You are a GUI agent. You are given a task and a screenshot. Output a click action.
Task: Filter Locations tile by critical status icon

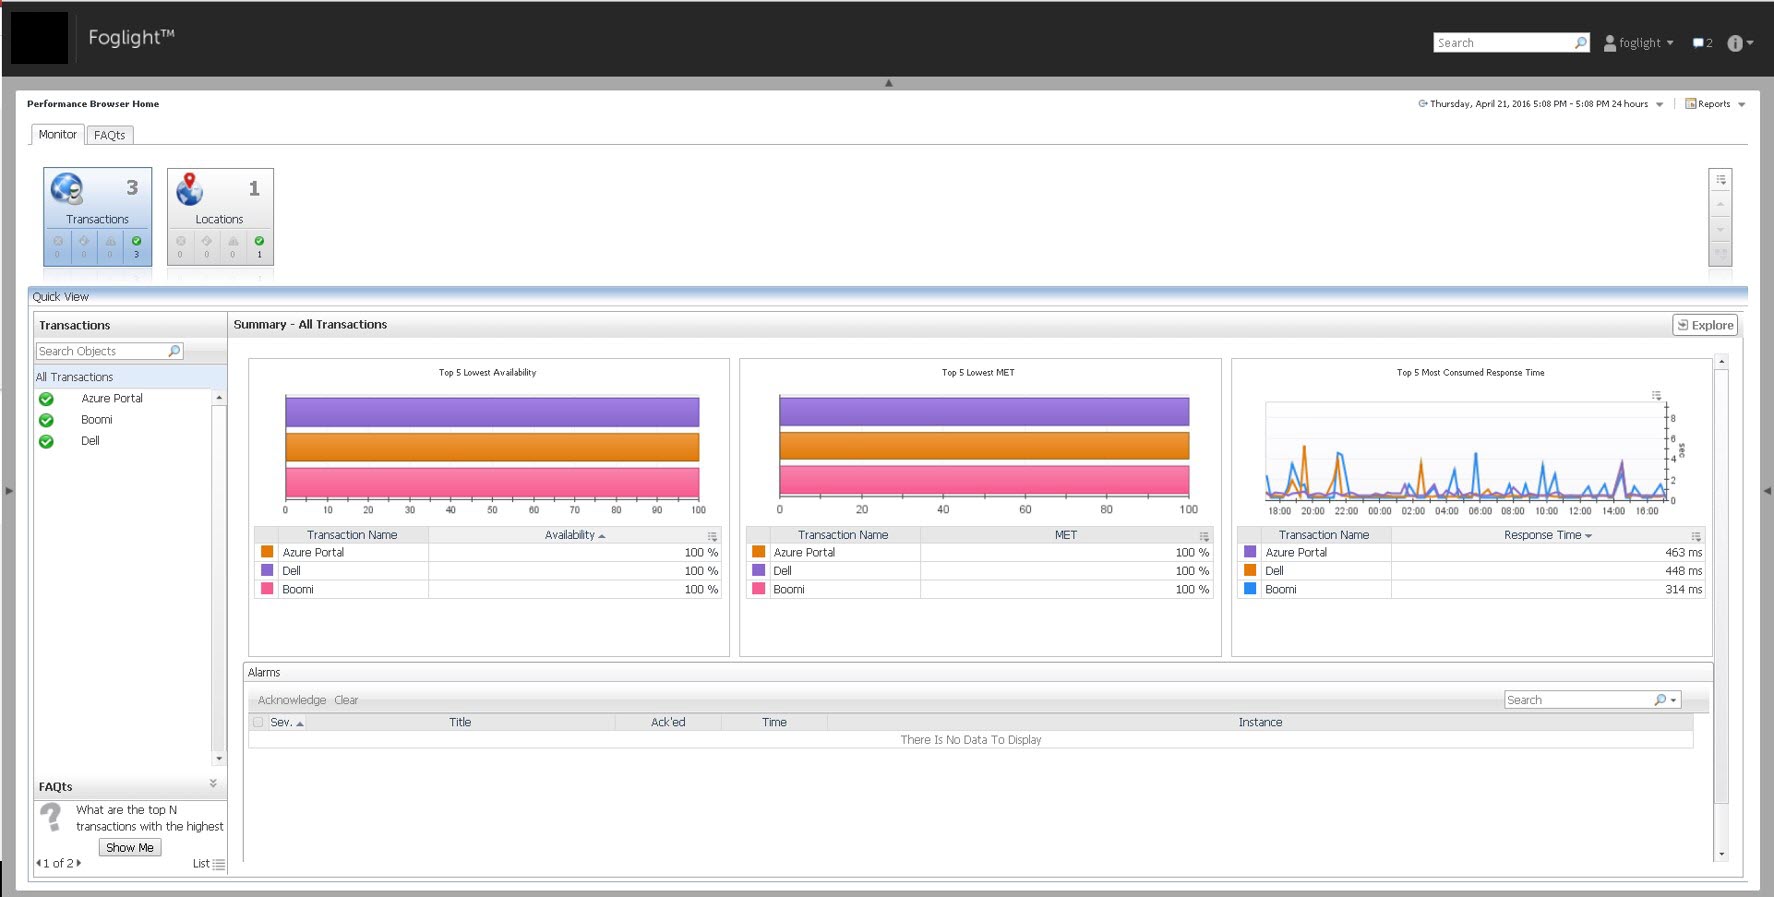[x=207, y=241]
